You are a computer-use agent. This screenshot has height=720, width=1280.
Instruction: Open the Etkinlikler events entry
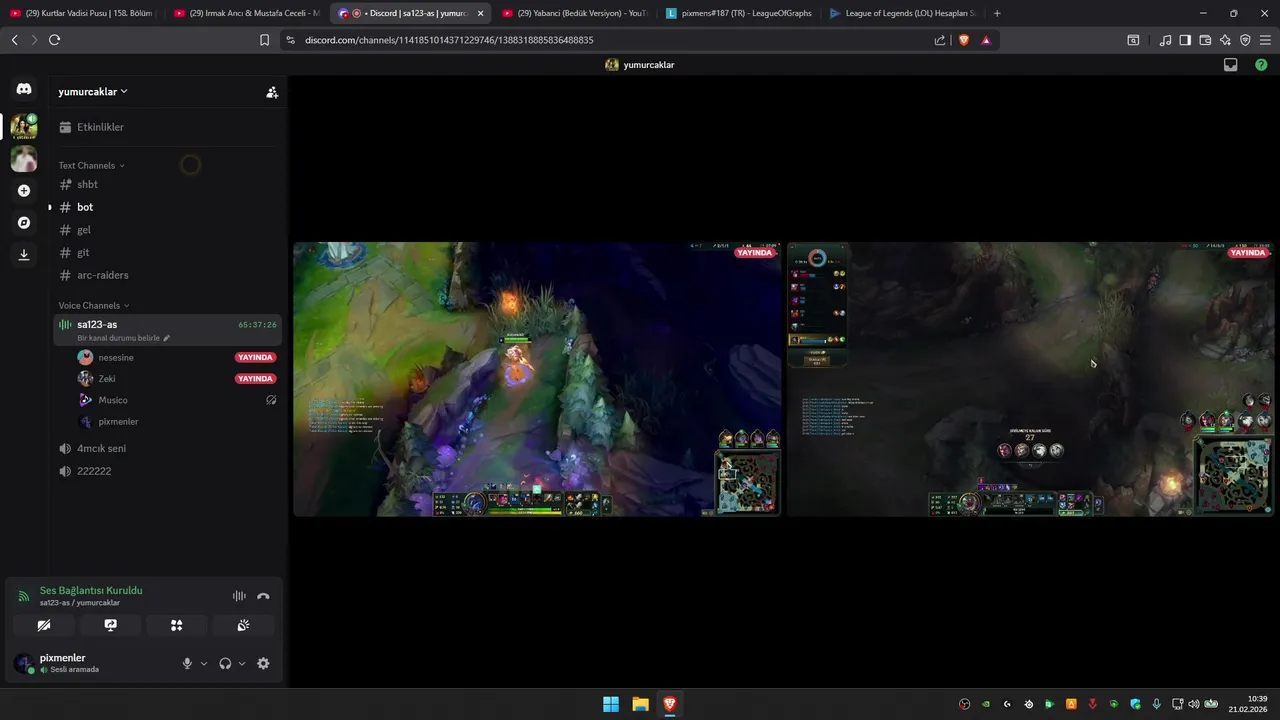(x=167, y=127)
